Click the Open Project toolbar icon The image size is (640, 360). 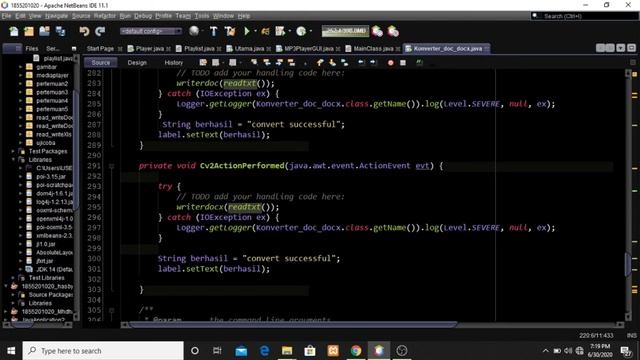[x=44, y=31]
